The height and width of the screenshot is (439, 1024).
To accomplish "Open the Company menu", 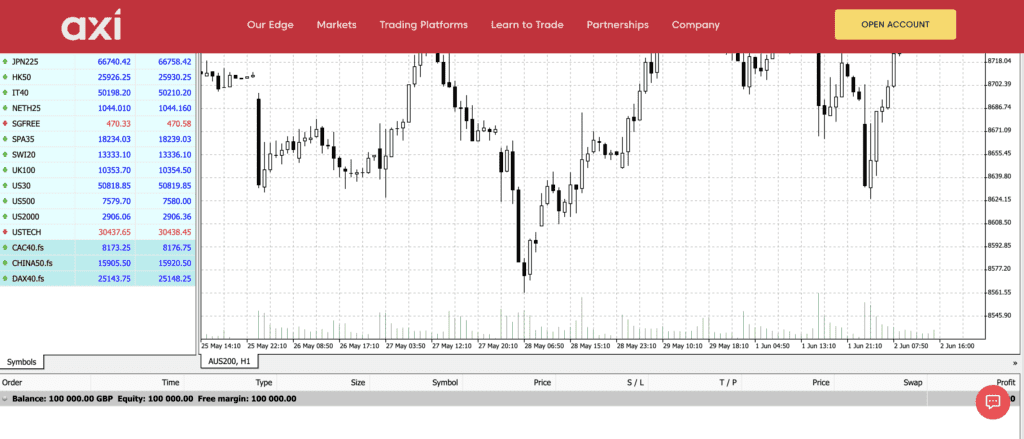I will (696, 25).
